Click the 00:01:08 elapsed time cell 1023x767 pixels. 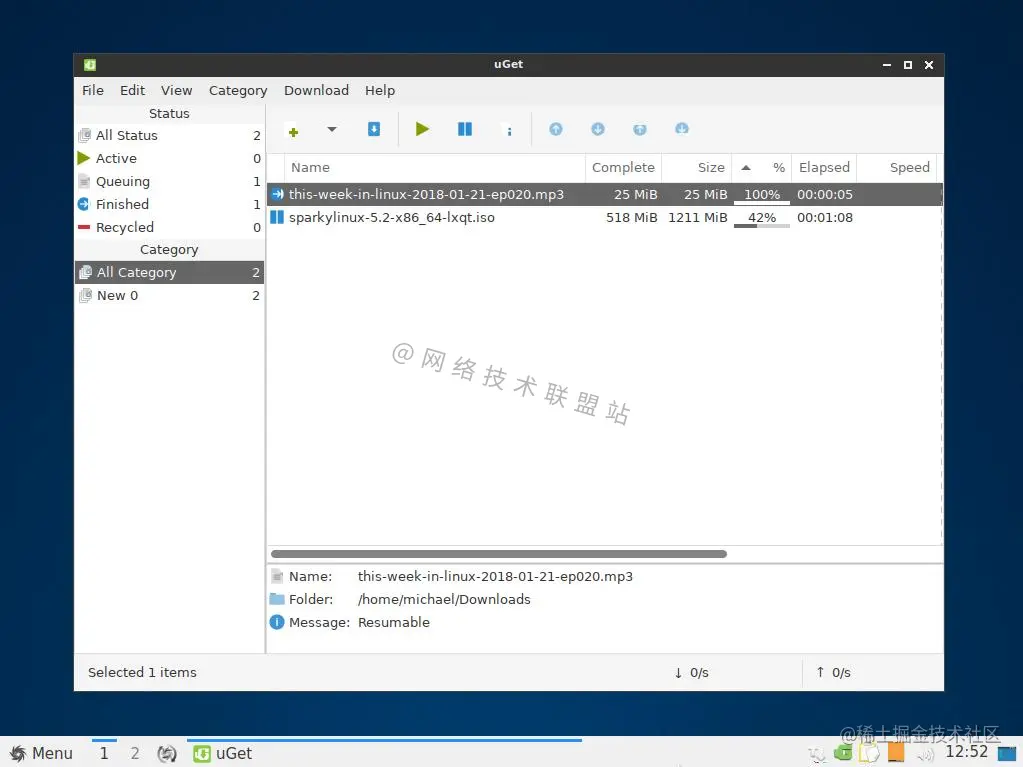click(825, 218)
